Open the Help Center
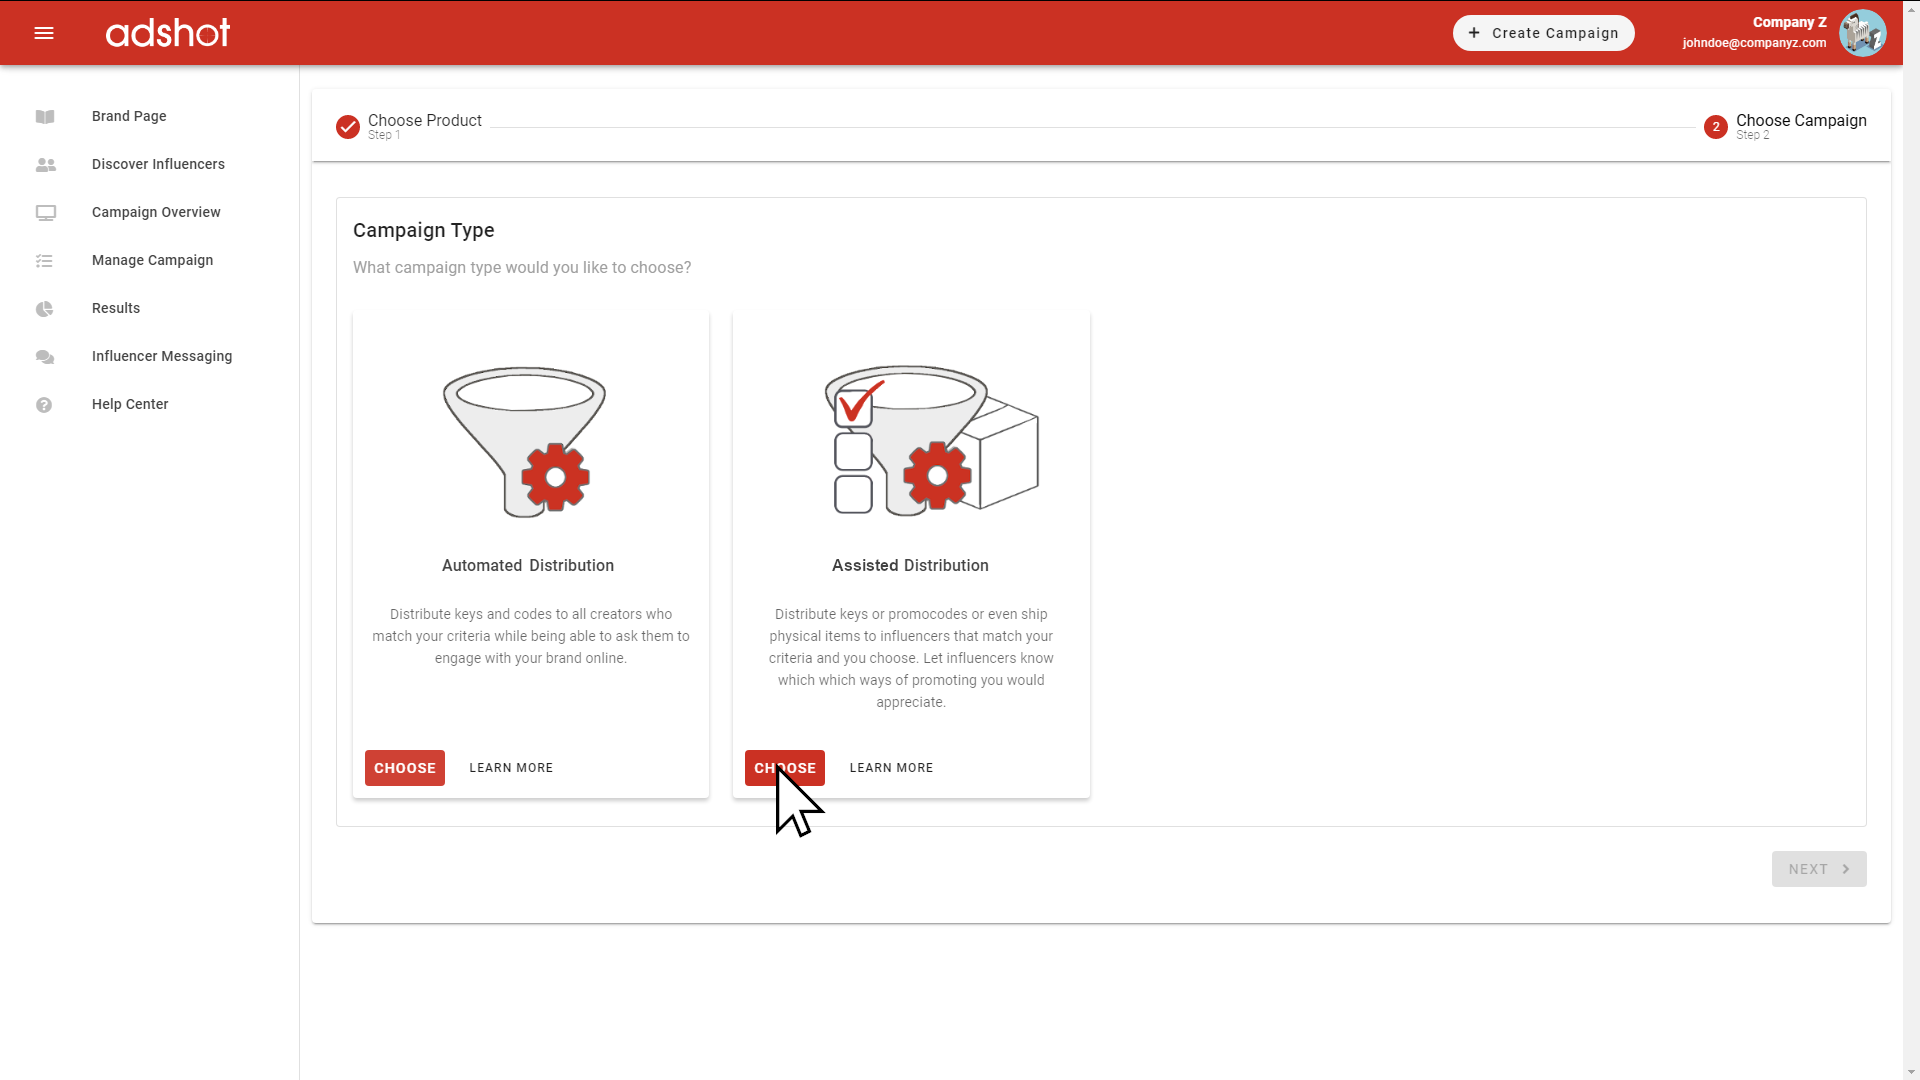The width and height of the screenshot is (1920, 1080). point(130,404)
